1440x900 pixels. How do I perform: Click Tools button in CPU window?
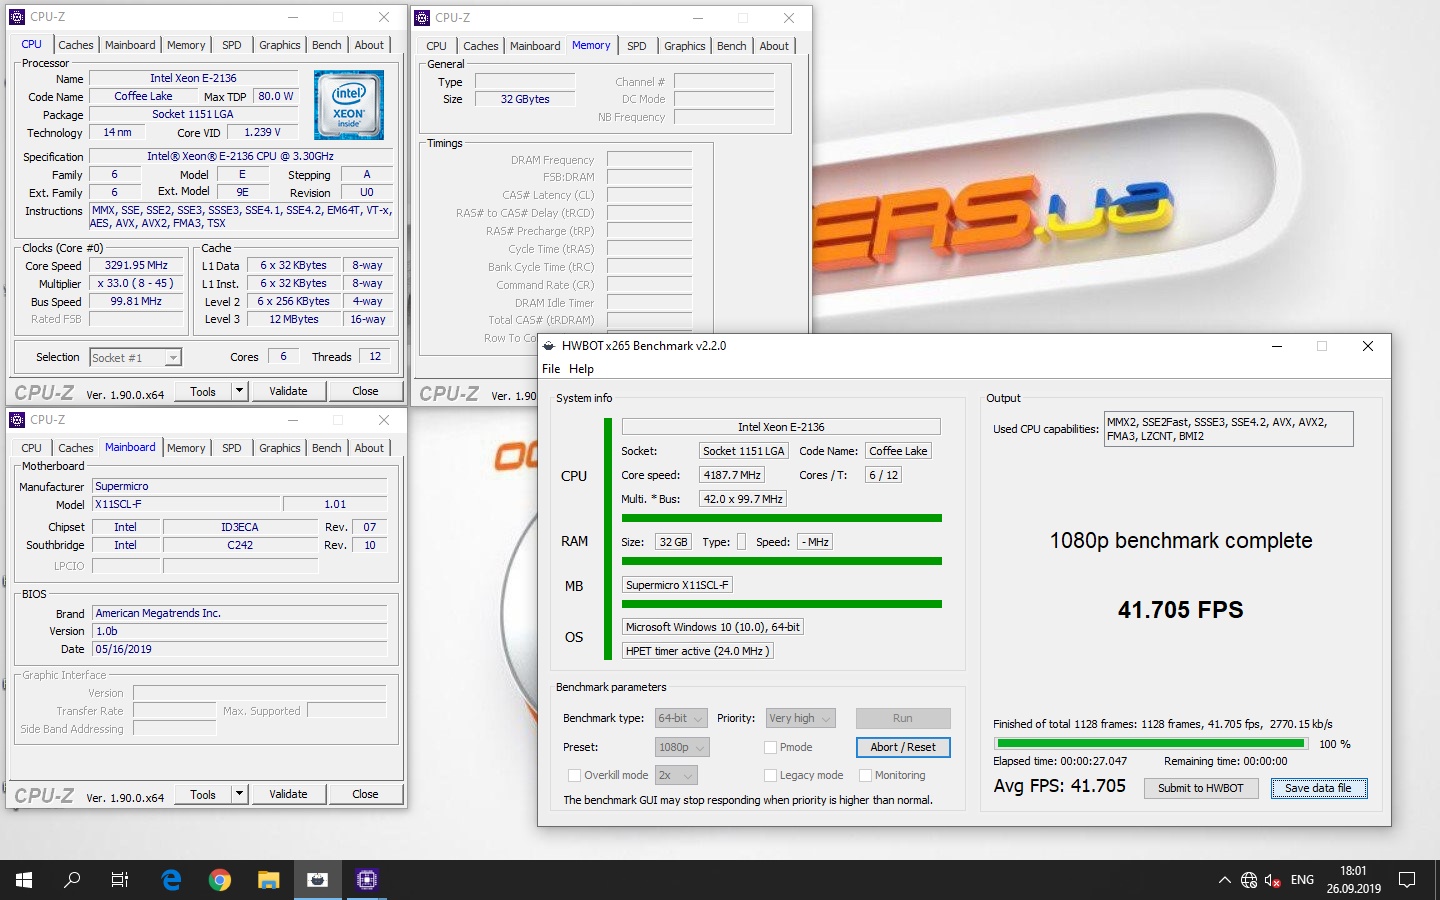[203, 391]
